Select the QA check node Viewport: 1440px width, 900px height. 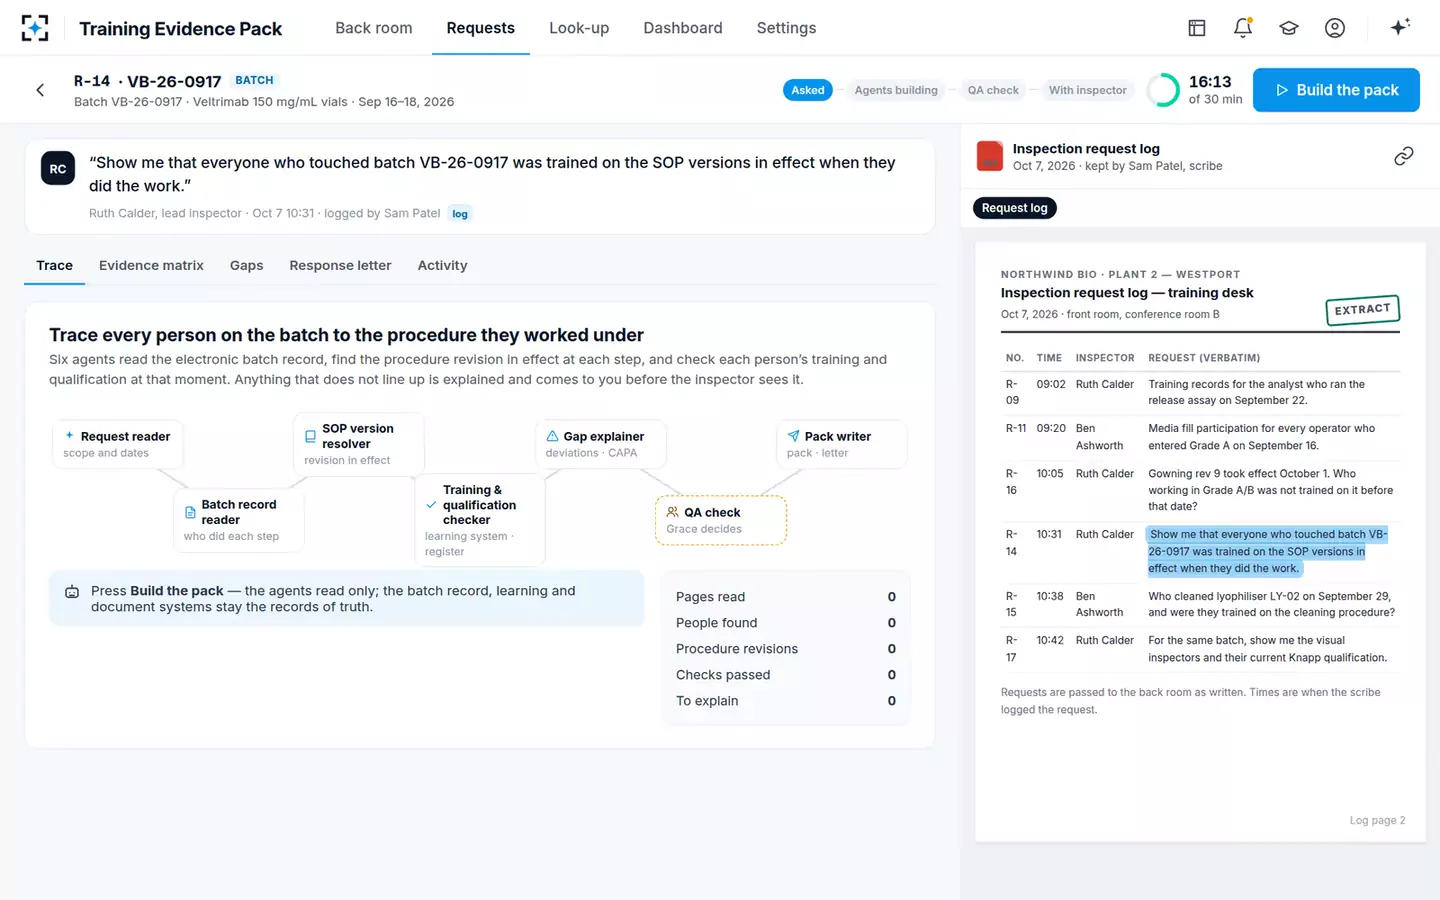pos(721,520)
